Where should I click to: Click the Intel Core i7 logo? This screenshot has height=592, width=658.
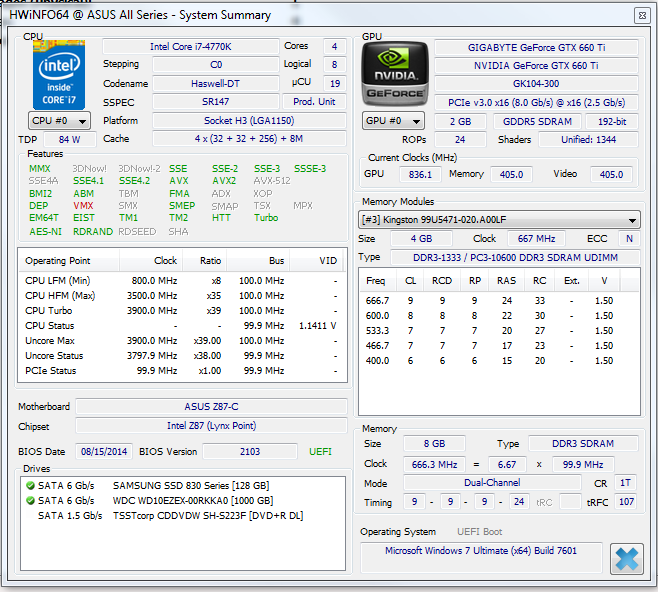point(59,75)
